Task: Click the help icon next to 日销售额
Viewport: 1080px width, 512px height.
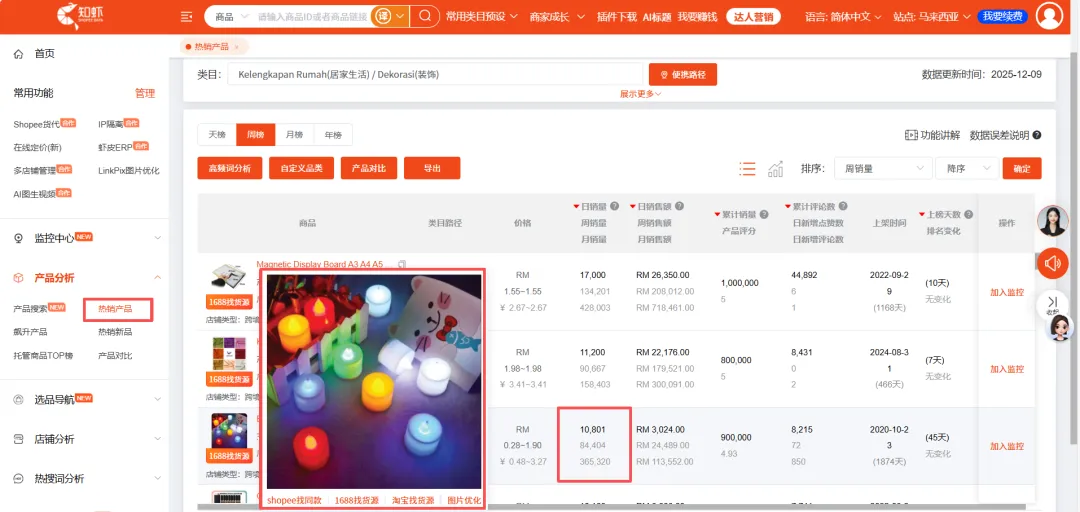Action: (679, 206)
